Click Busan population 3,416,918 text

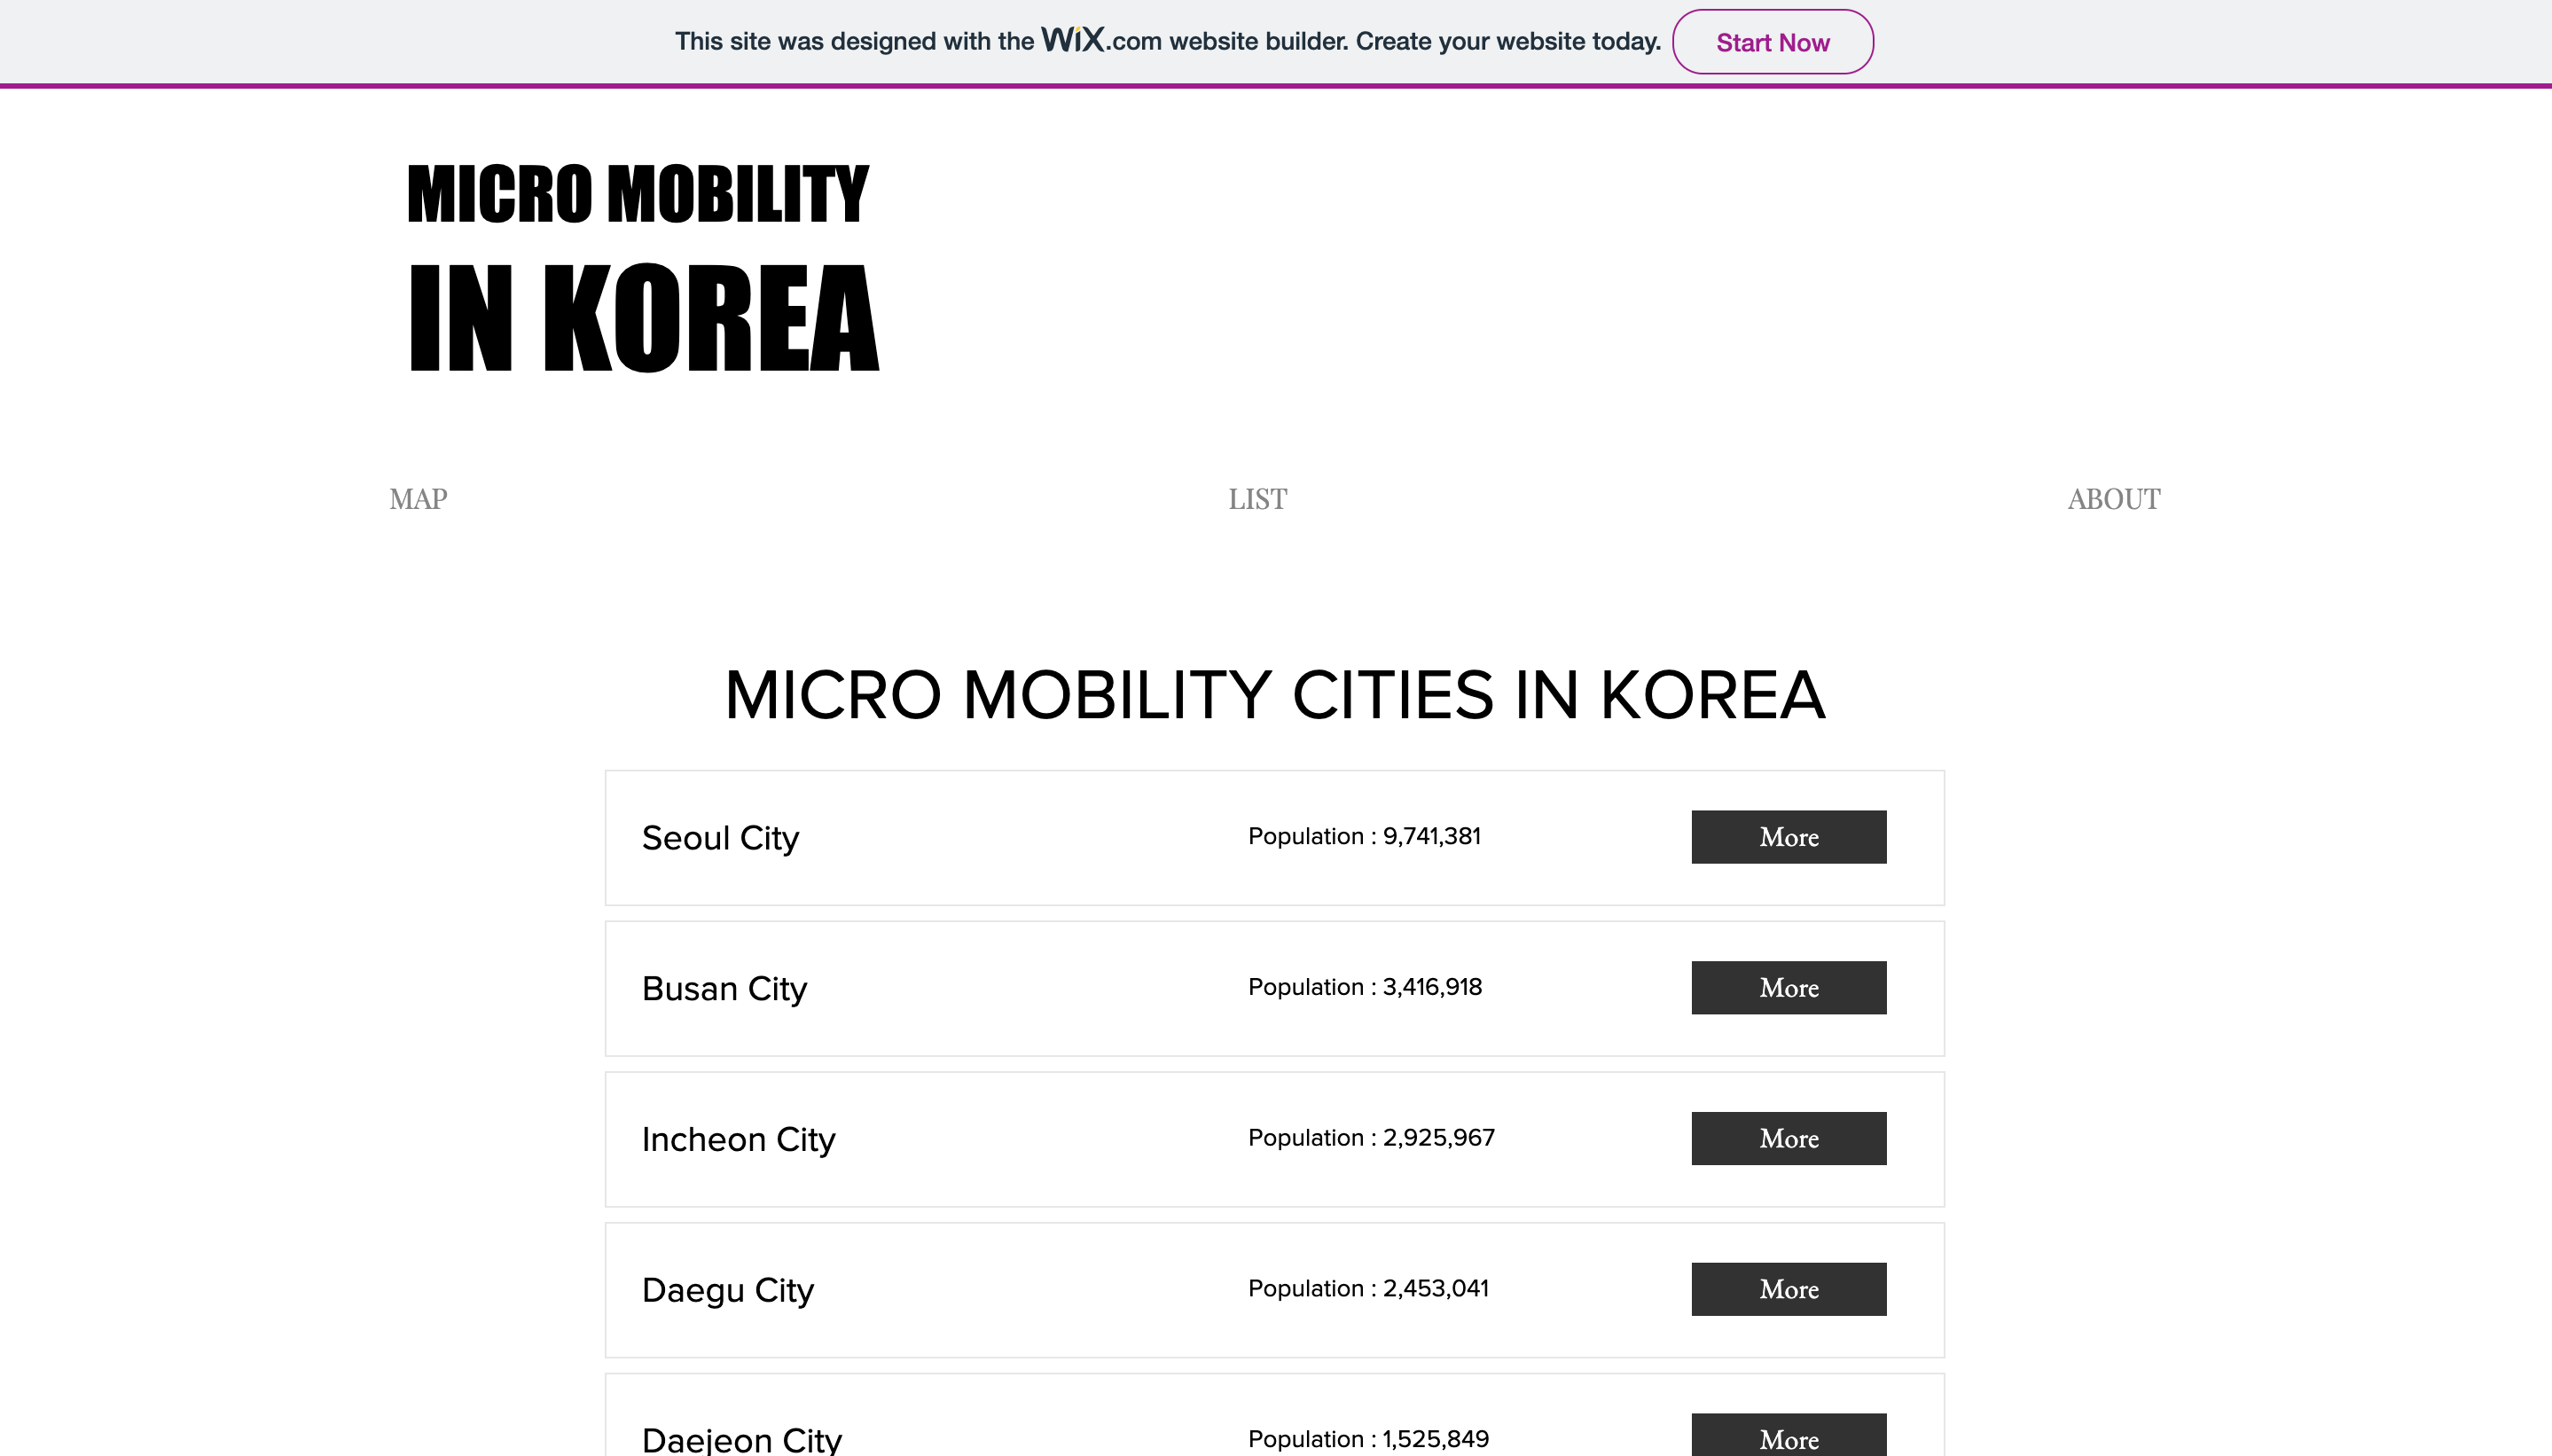coord(1364,987)
